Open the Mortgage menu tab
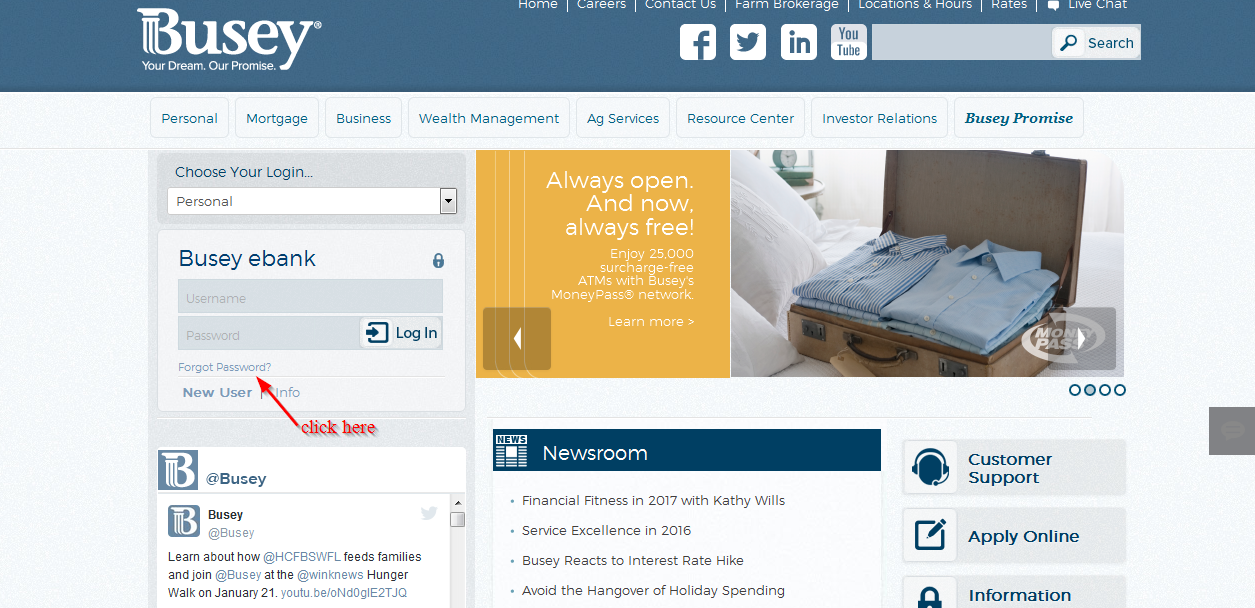Screen dimensions: 1255x608 tap(277, 118)
